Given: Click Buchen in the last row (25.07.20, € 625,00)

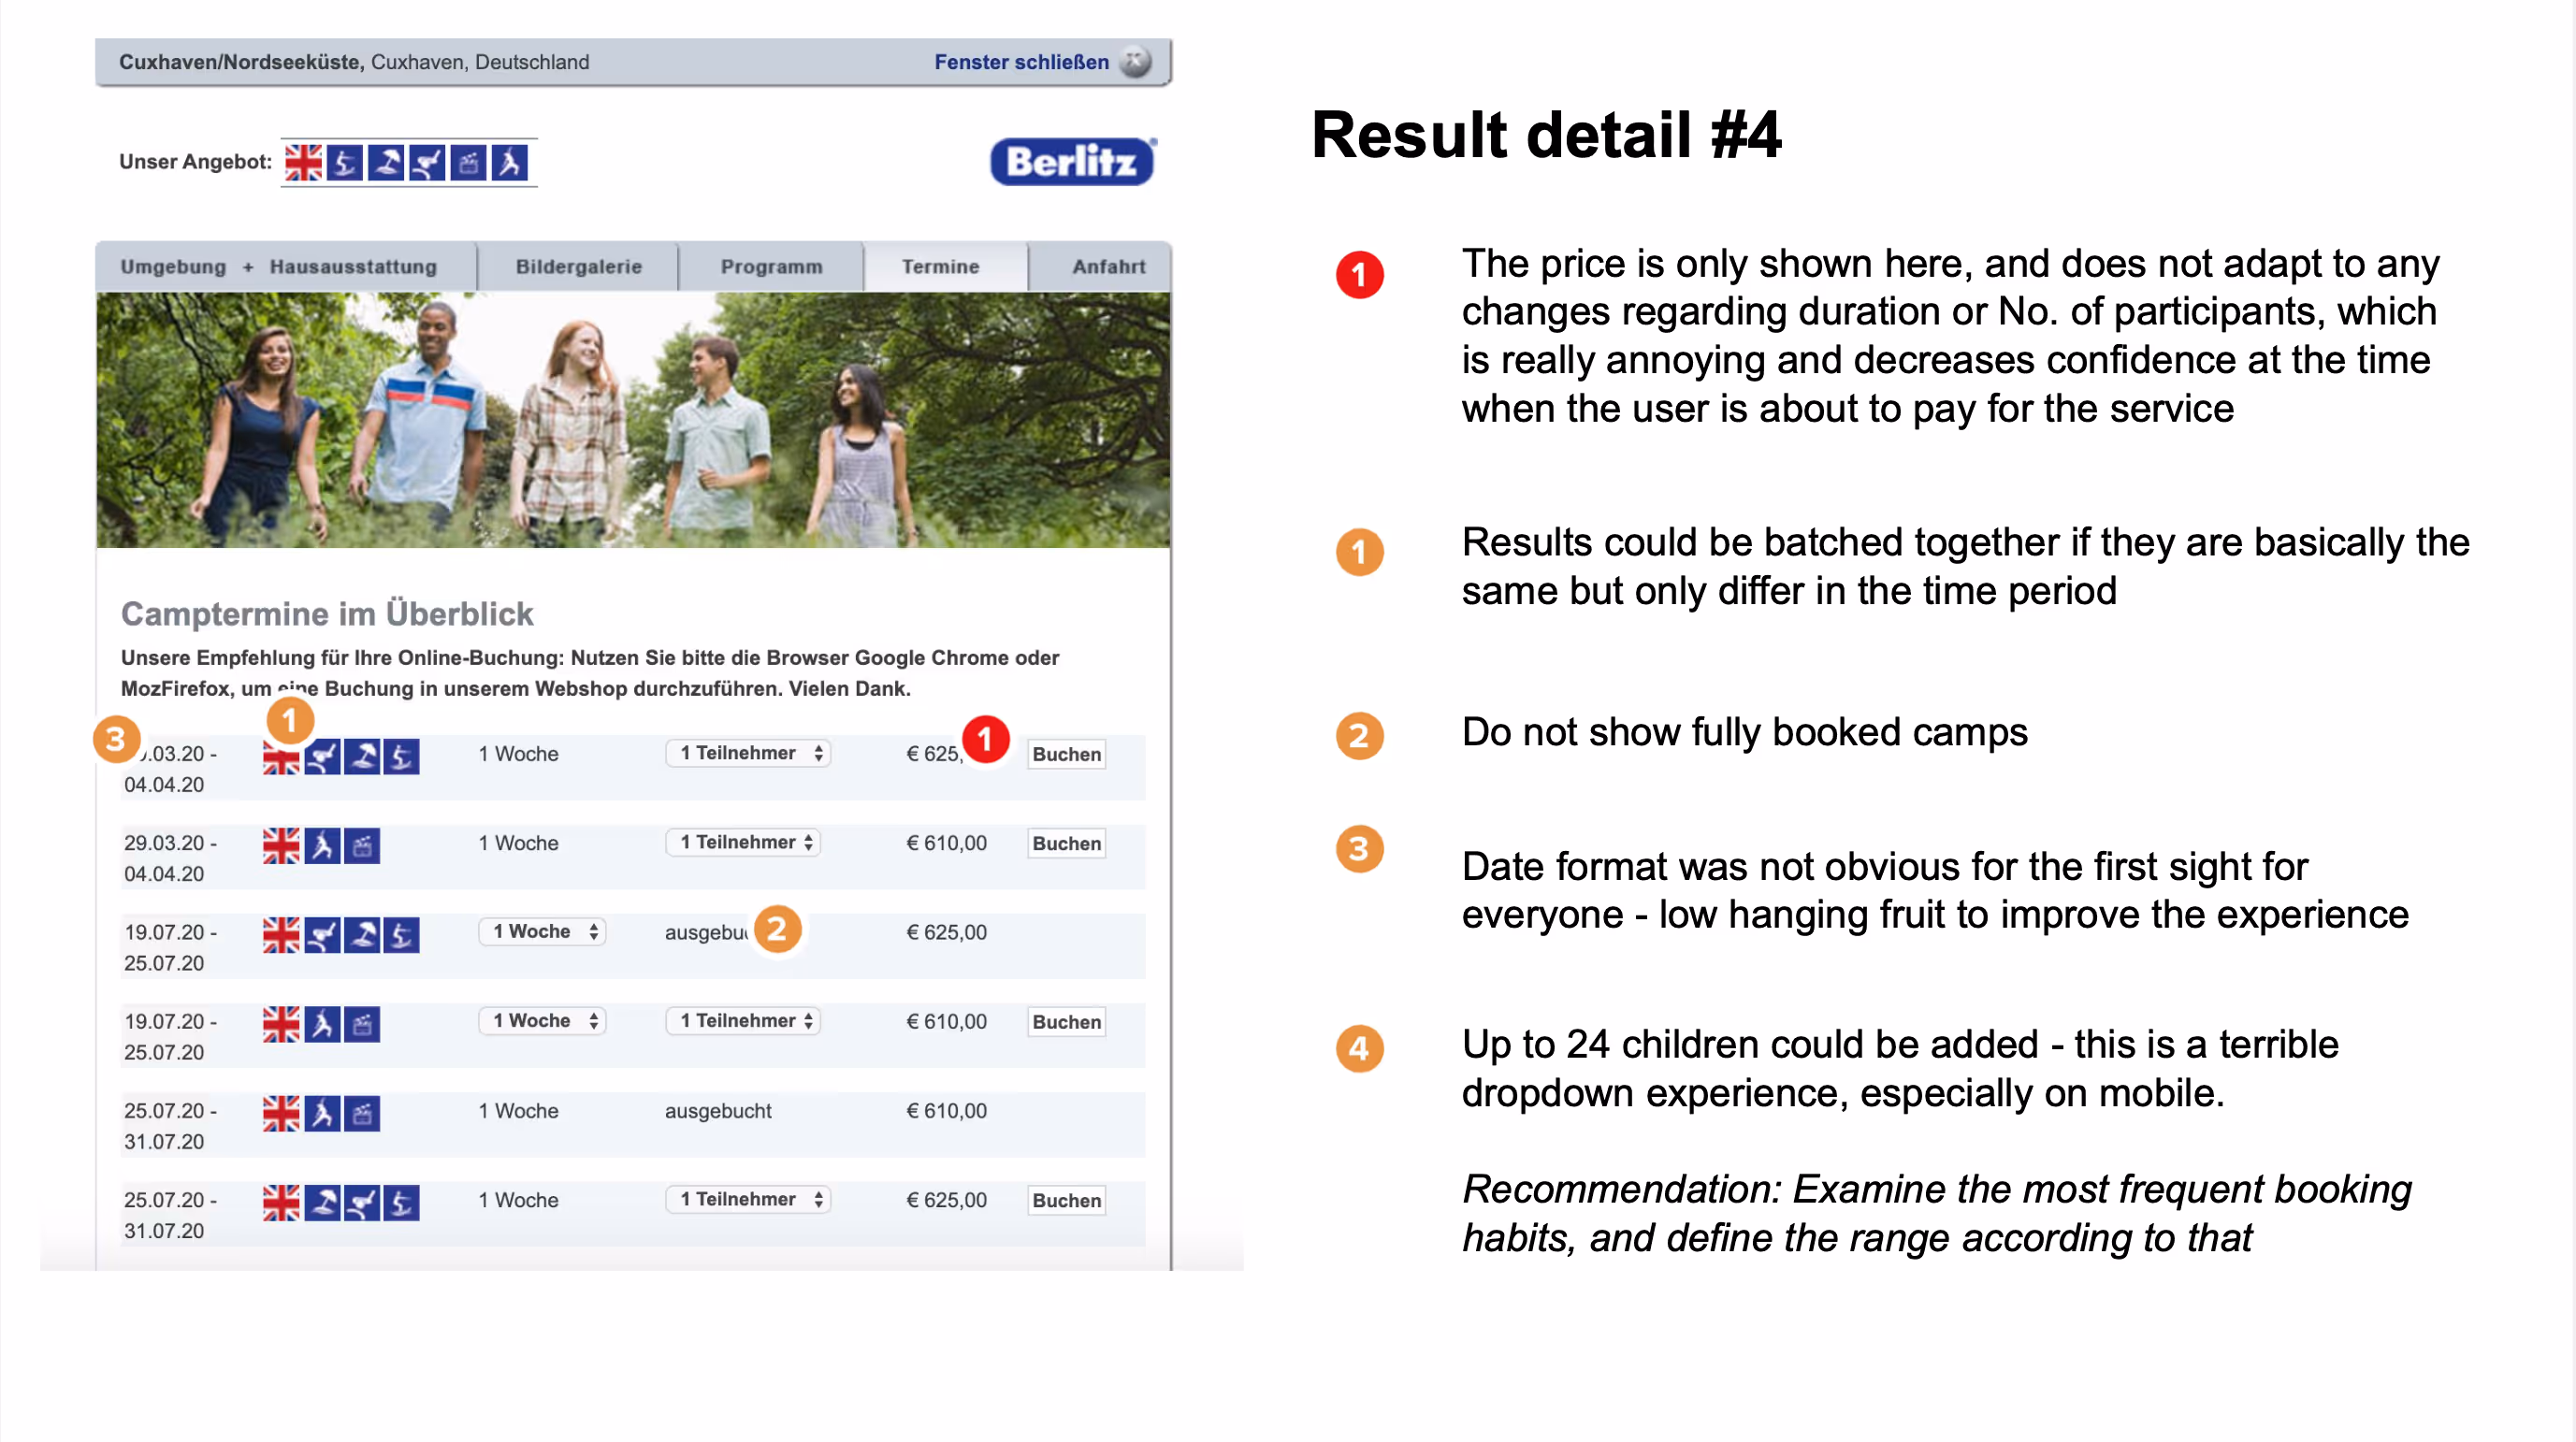Looking at the screenshot, I should [1066, 1200].
